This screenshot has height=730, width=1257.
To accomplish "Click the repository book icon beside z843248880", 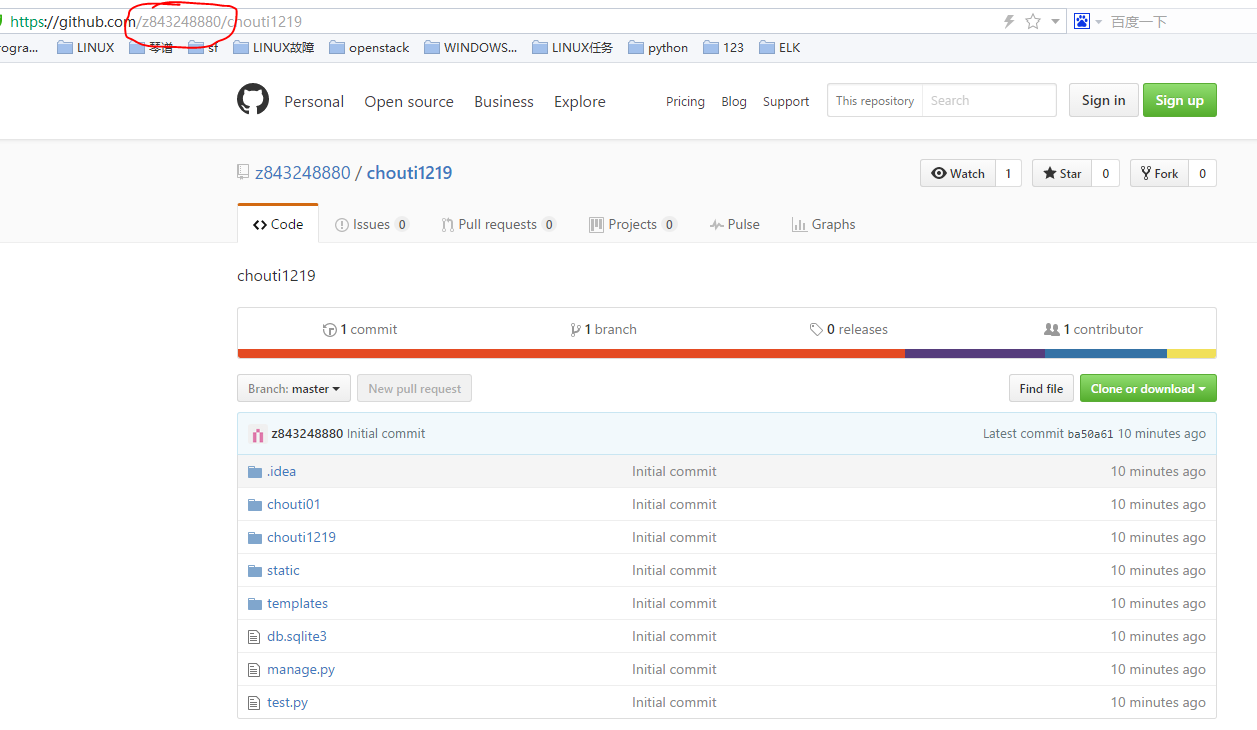I will click(x=243, y=172).
